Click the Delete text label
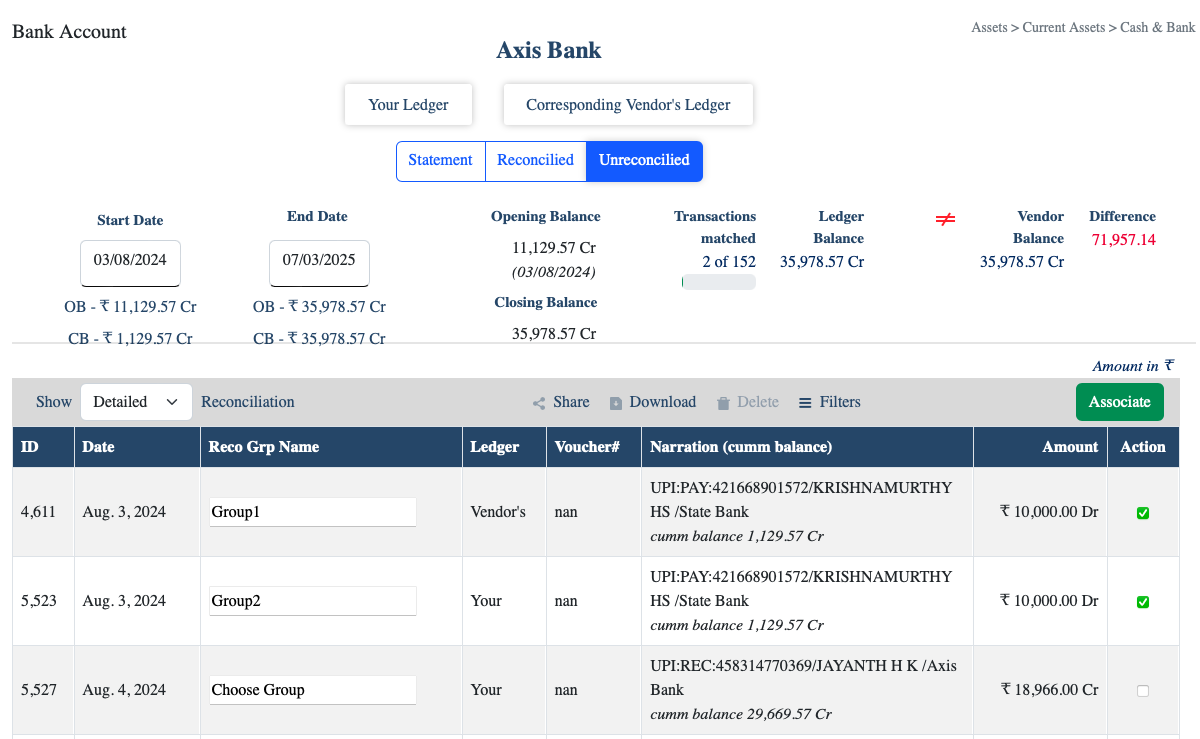Screen dimensions: 1200x739 758,402
